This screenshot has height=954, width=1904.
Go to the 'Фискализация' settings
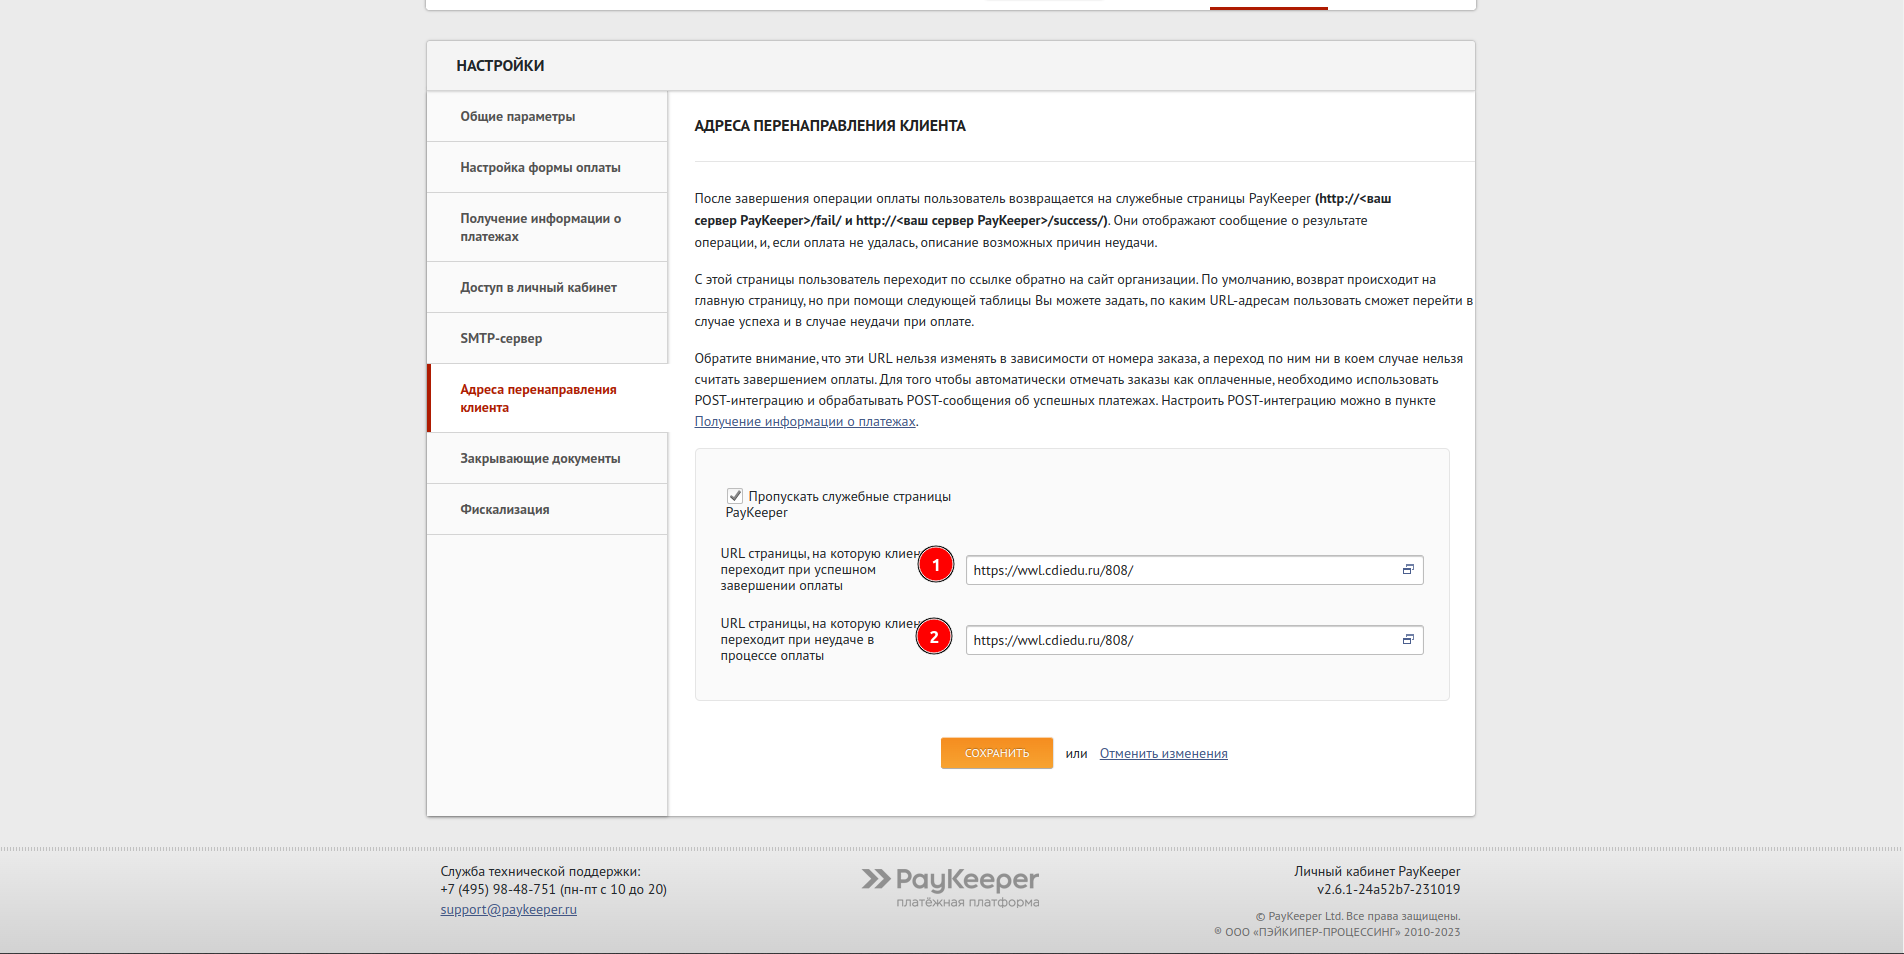pos(504,510)
